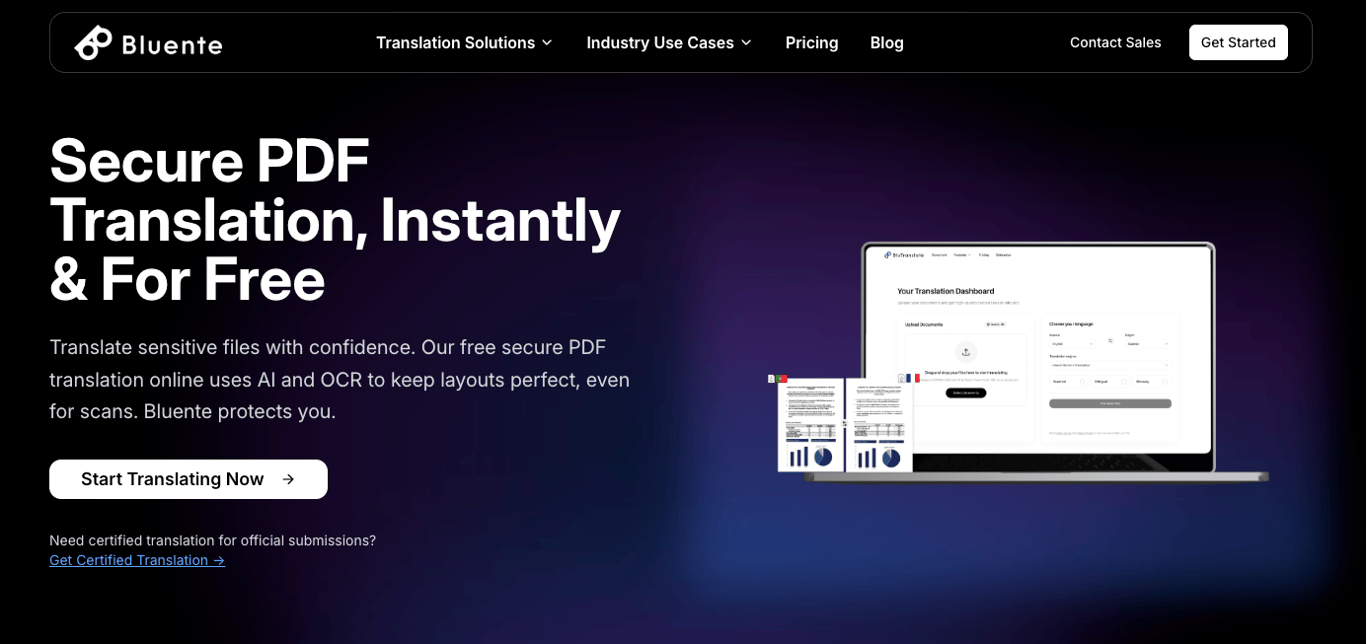Select the Bilingual option radio in preview
The width and height of the screenshot is (1366, 644).
[x=1123, y=381]
